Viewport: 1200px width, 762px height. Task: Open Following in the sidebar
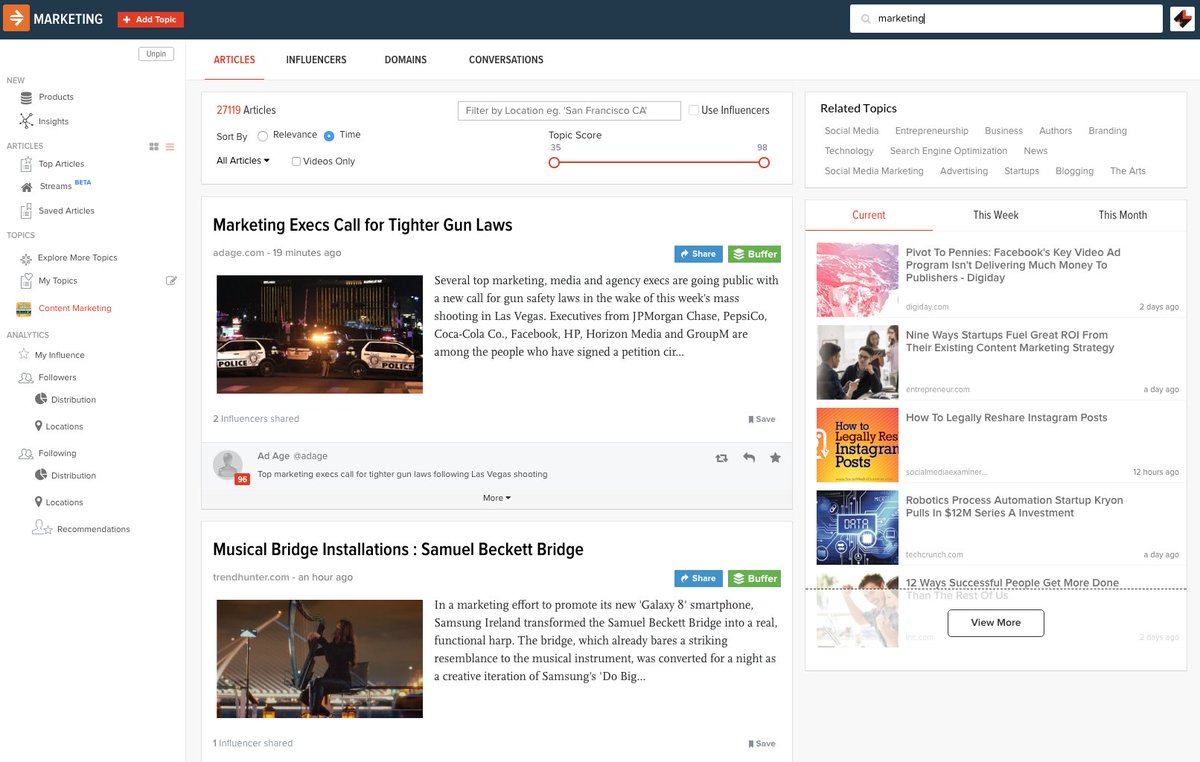[57, 453]
